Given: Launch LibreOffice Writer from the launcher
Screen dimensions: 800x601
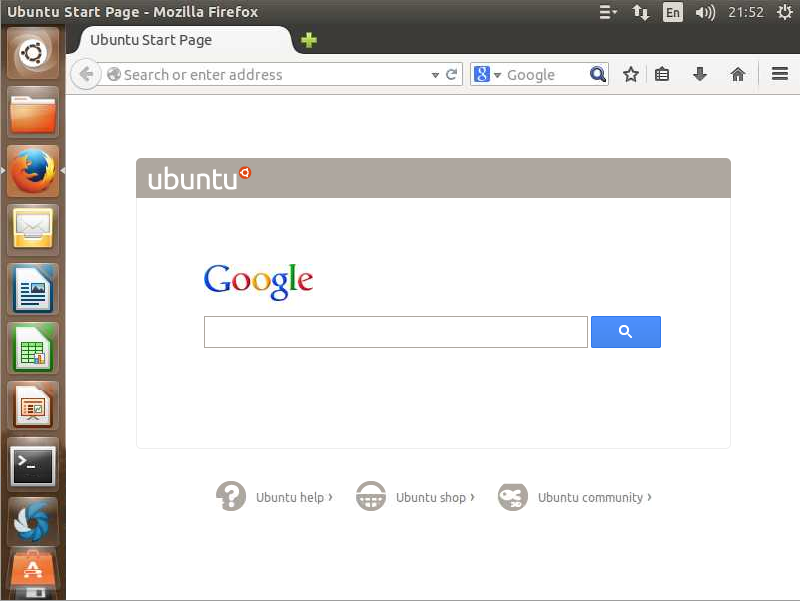Looking at the screenshot, I should [33, 289].
